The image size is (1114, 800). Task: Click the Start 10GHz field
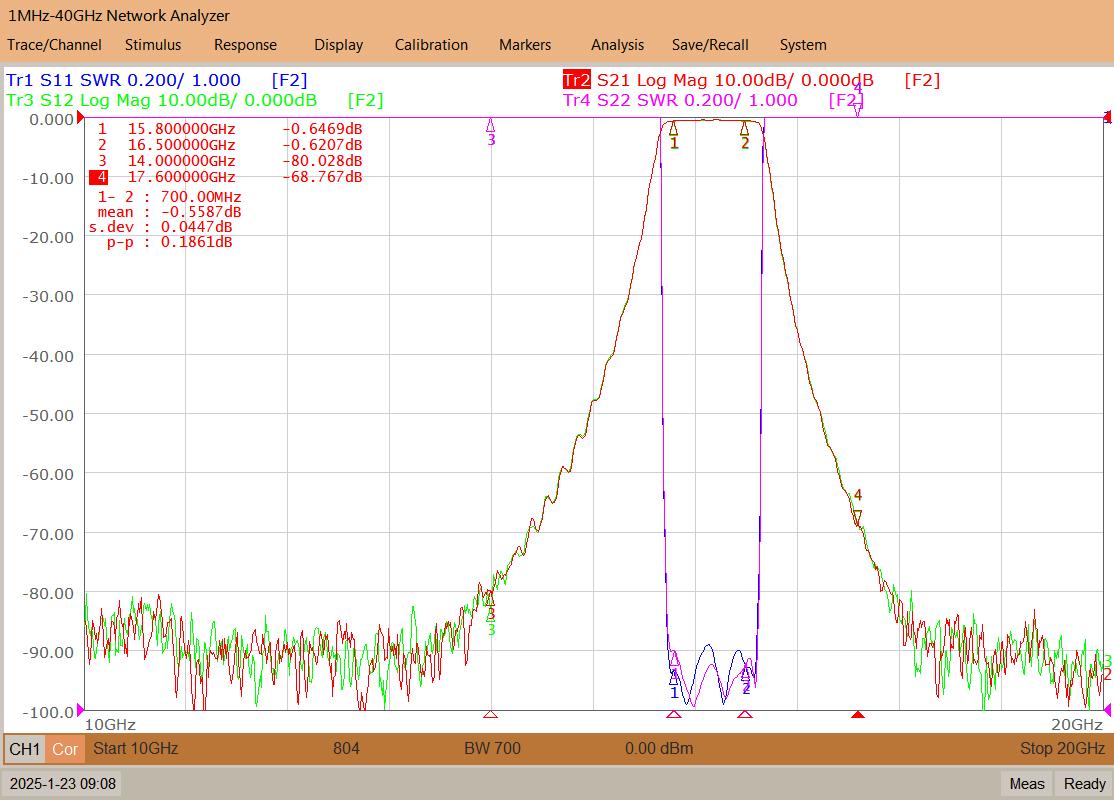(136, 748)
